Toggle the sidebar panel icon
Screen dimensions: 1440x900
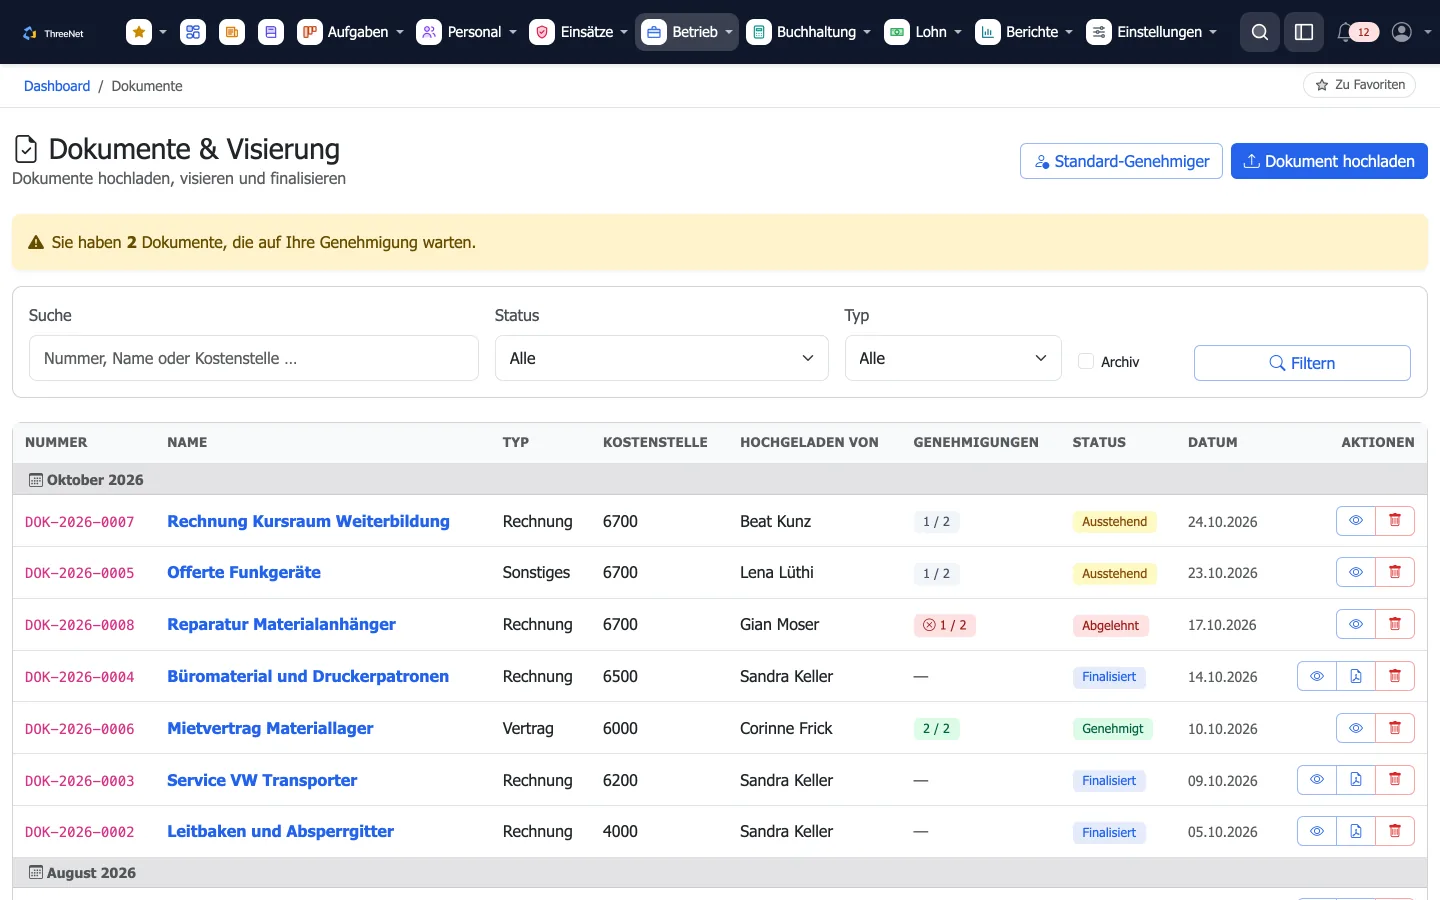(1304, 32)
